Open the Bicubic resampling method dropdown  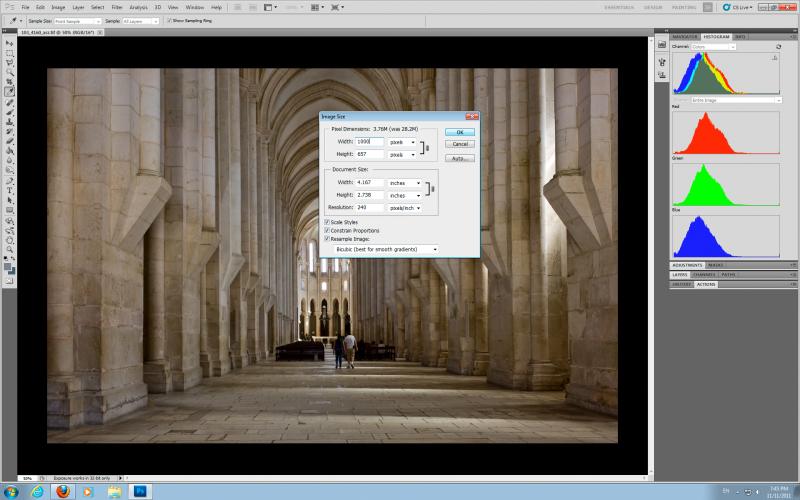(386, 249)
